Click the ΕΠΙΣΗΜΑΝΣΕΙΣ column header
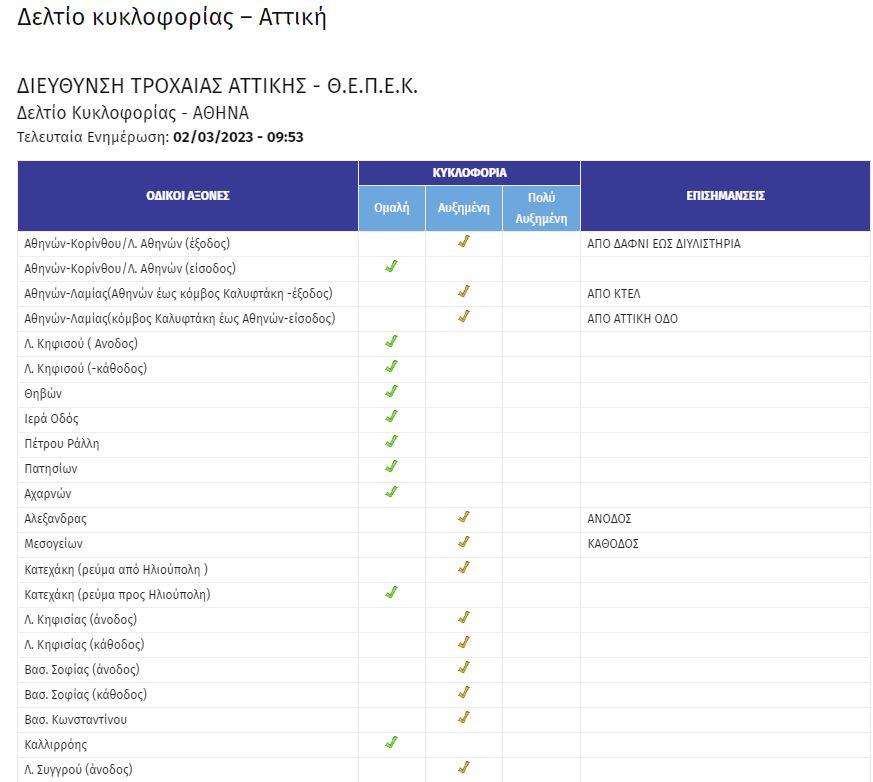 point(725,196)
